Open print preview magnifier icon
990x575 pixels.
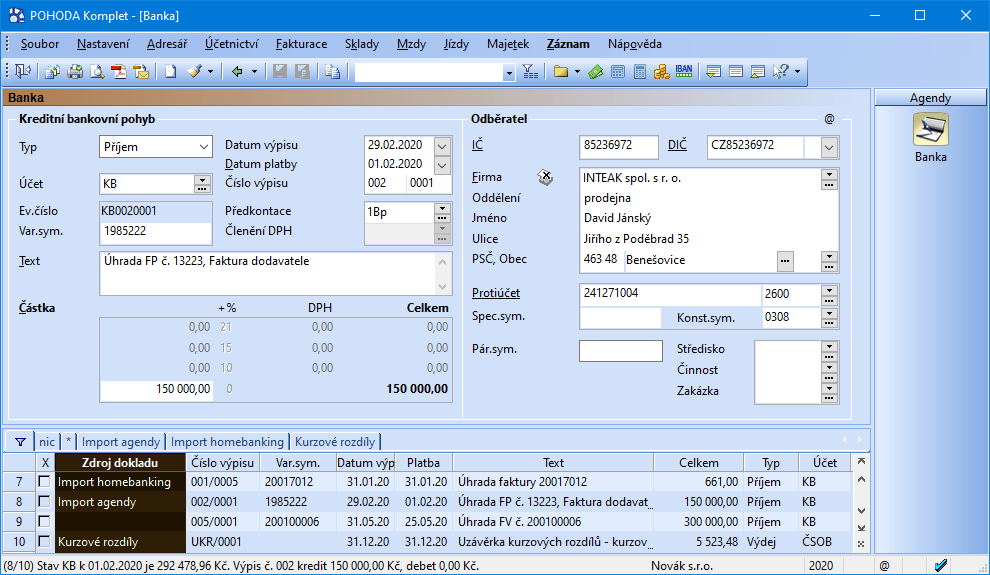pyautogui.click(x=97, y=72)
